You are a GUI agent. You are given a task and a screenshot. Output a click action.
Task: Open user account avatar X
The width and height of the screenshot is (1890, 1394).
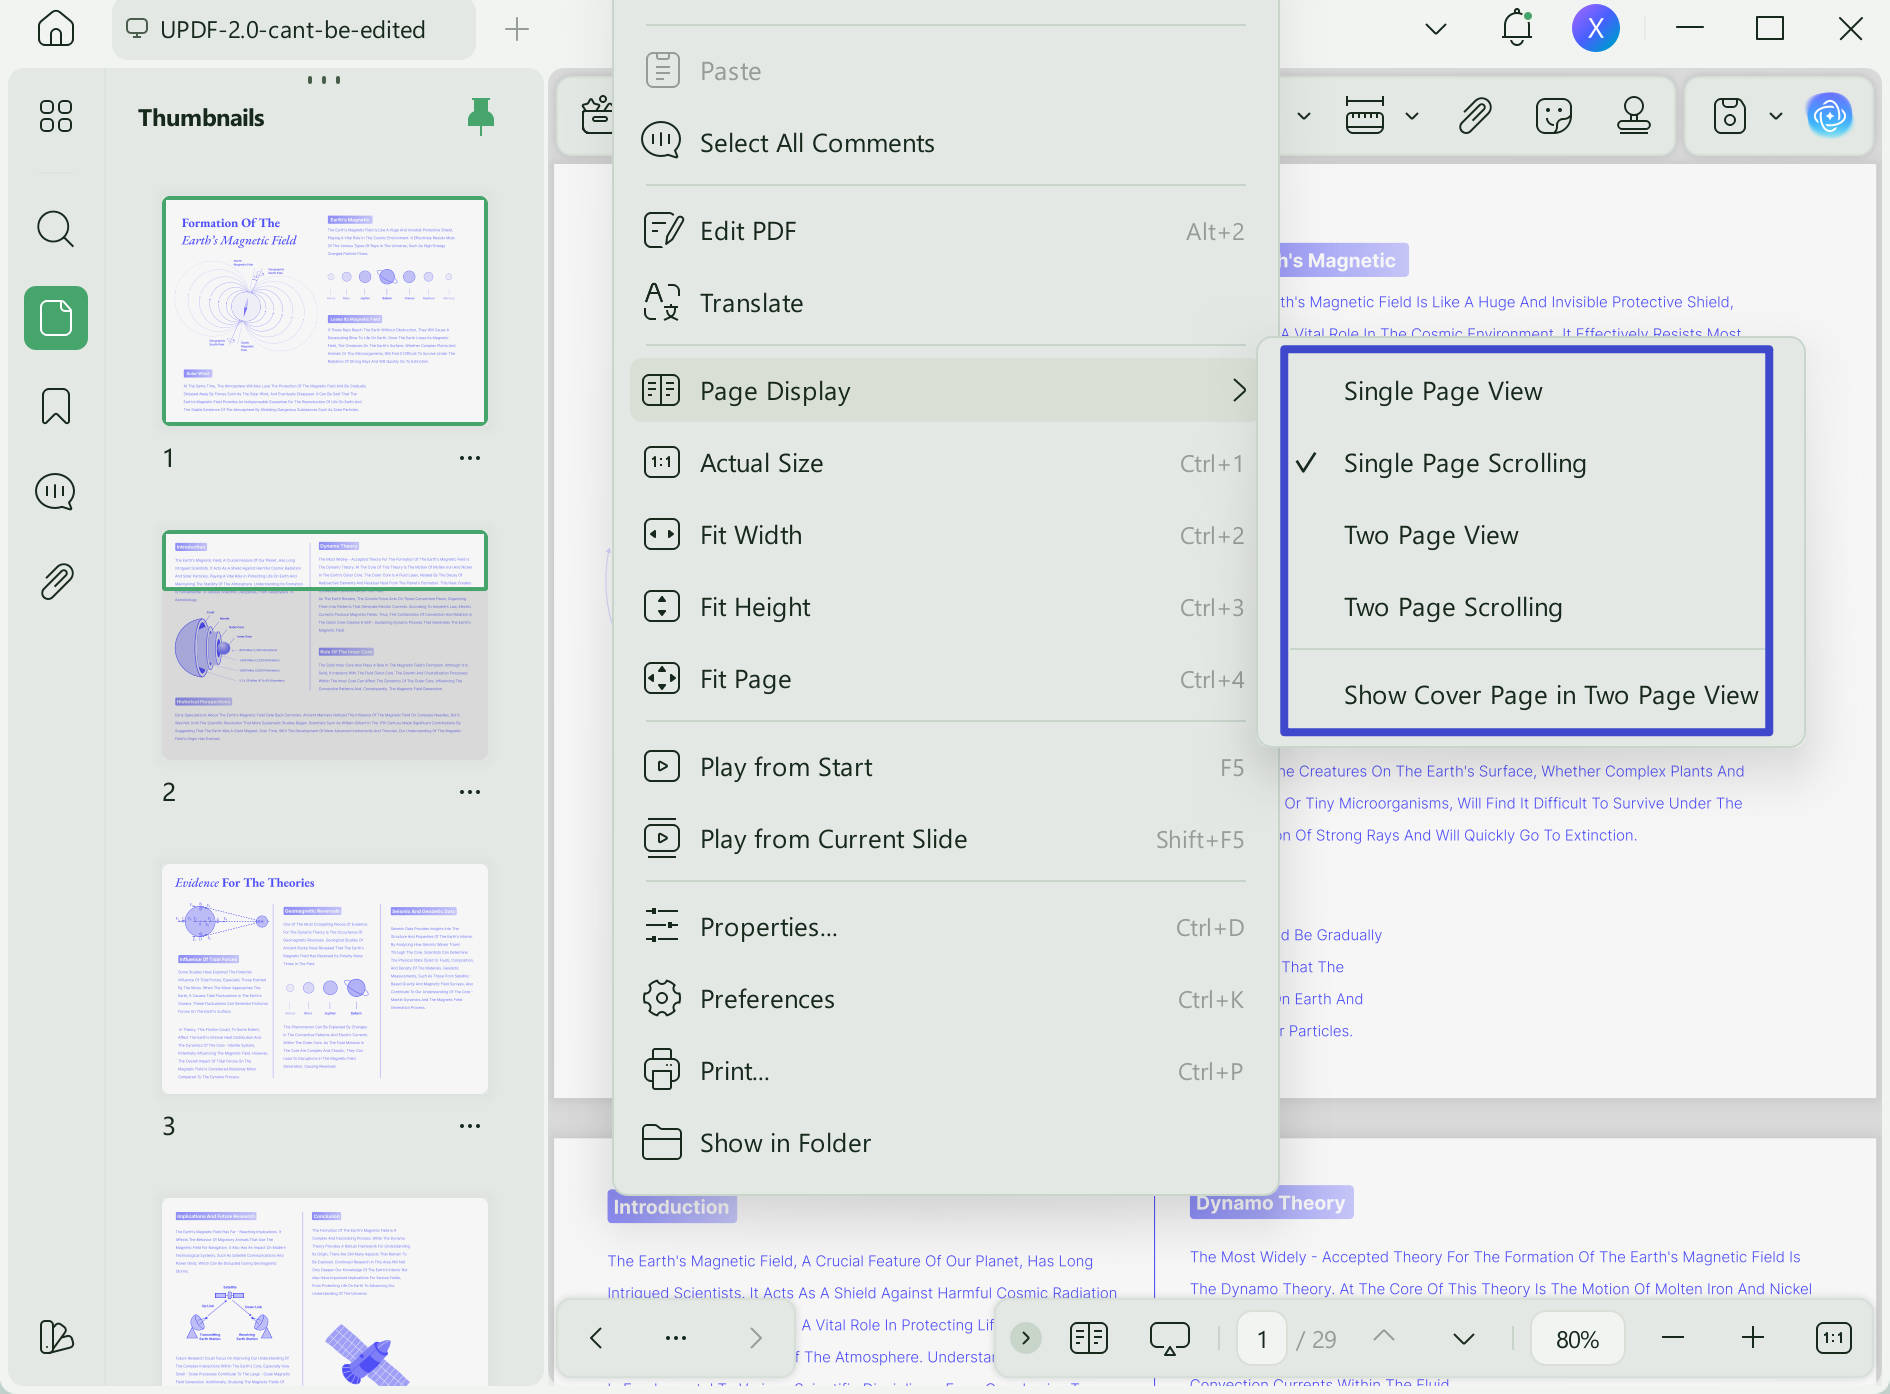(1596, 28)
